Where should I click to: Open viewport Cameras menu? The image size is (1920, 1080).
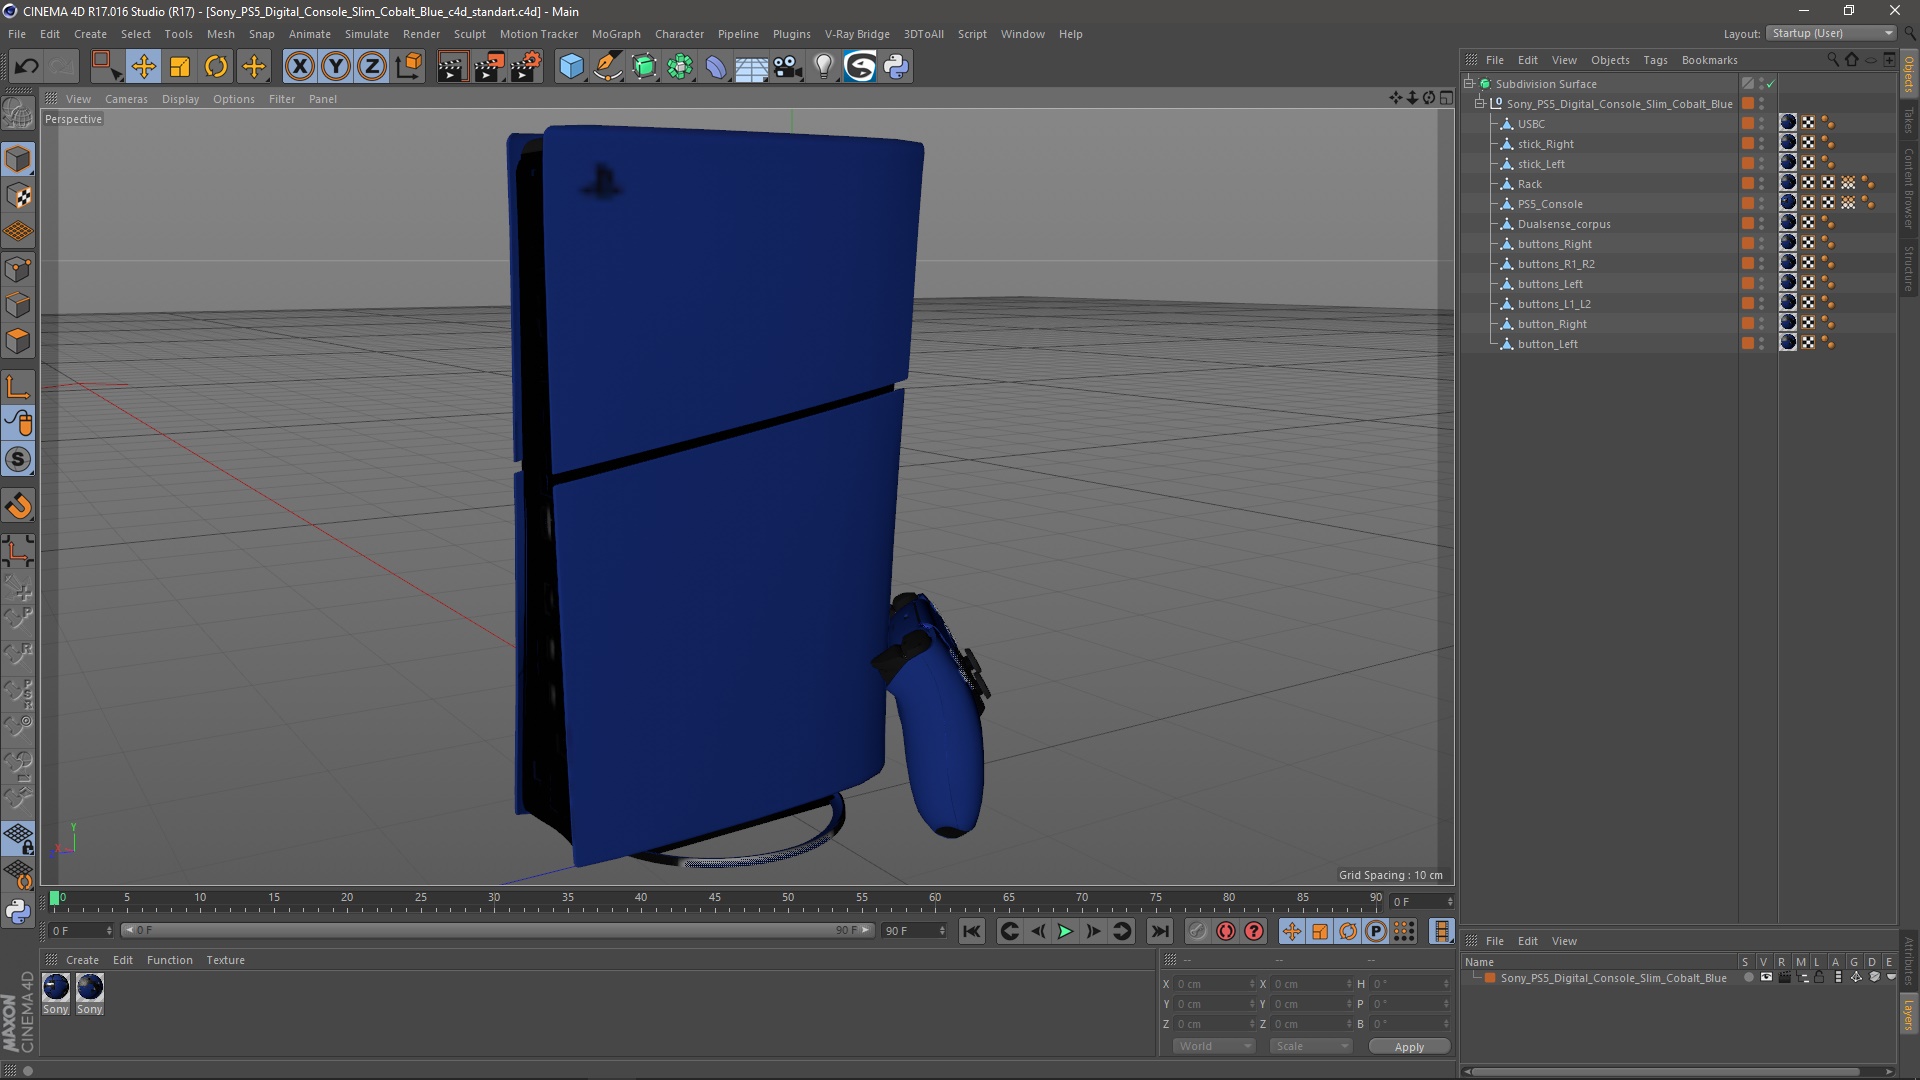coord(126,99)
